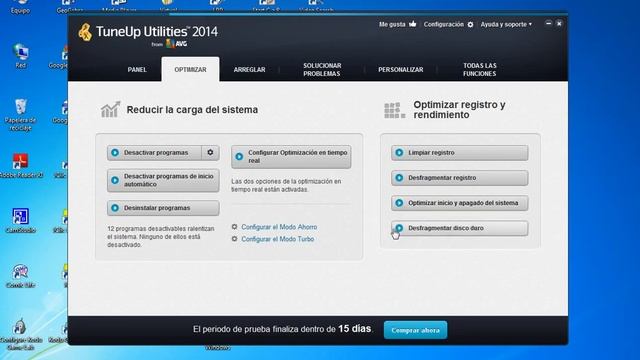Minimize the TuneUp Utilities window
Screen dimensions: 640x360
coord(549,24)
